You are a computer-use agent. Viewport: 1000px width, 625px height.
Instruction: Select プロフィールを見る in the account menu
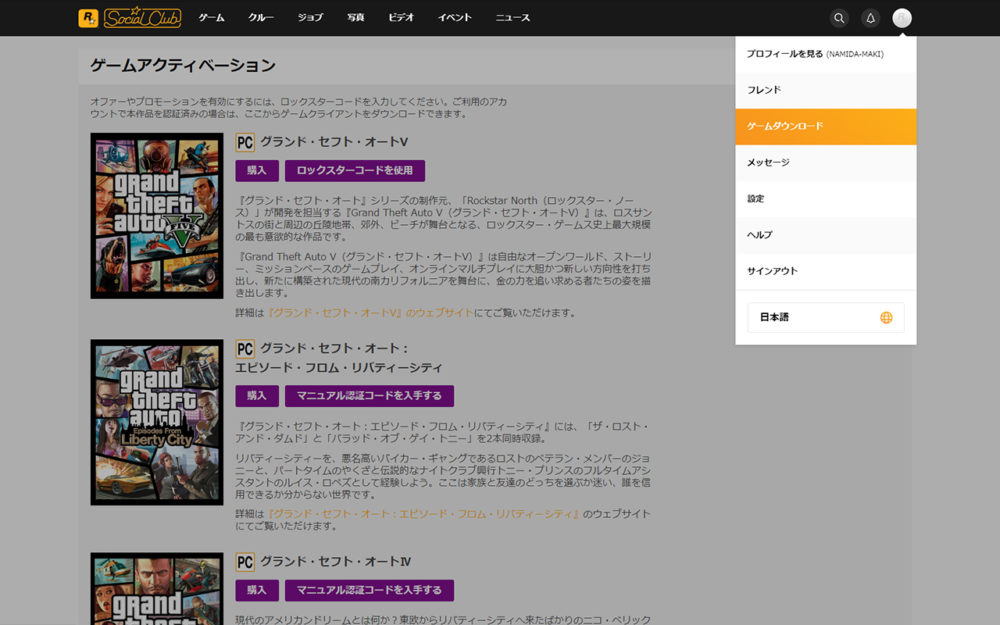click(826, 54)
